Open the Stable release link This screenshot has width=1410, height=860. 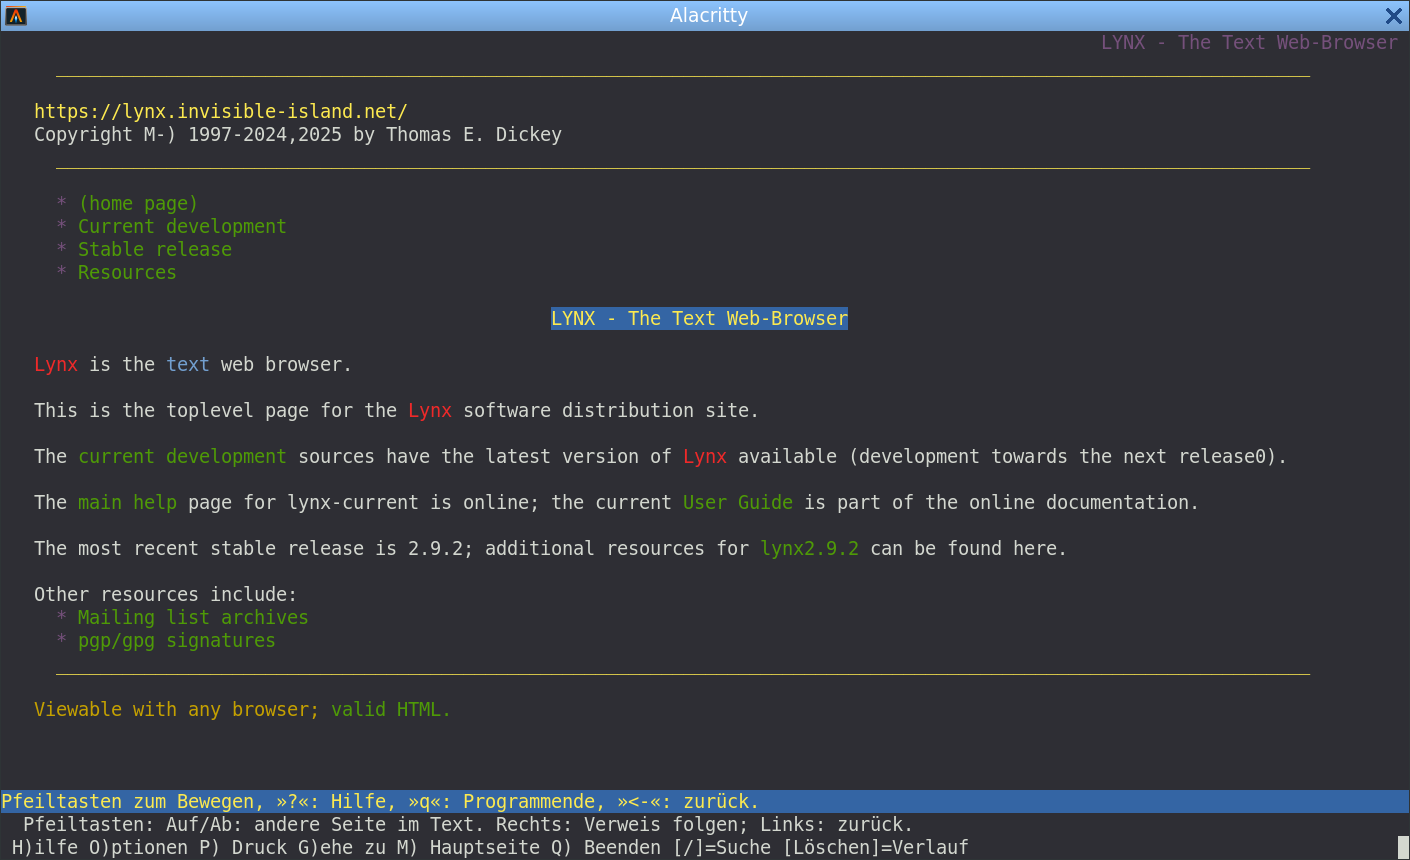tap(155, 249)
